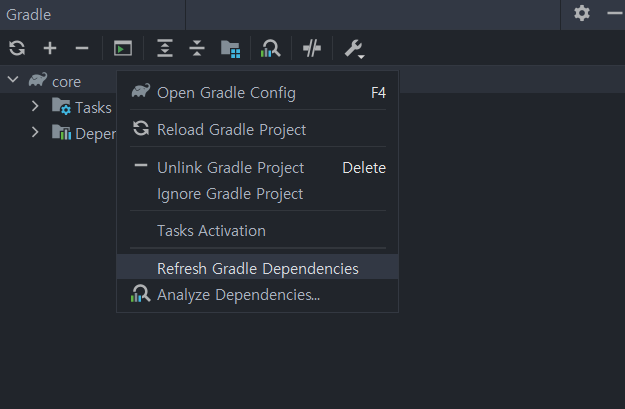Viewport: 625px width, 409px height.
Task: Click the Gradle panel title
Action: pos(29,15)
